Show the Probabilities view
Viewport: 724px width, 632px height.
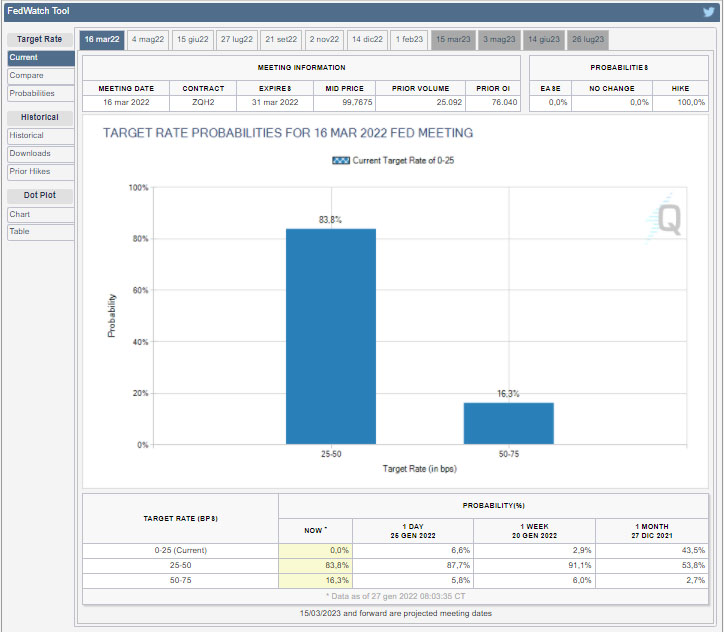pyautogui.click(x=40, y=93)
